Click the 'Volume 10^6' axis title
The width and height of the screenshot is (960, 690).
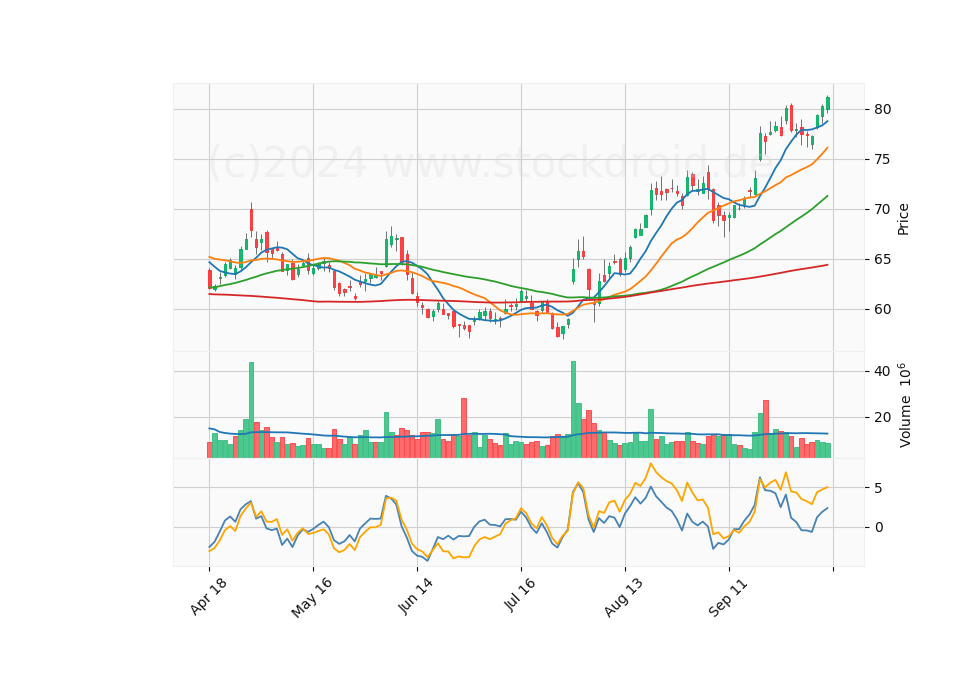pyautogui.click(x=904, y=405)
